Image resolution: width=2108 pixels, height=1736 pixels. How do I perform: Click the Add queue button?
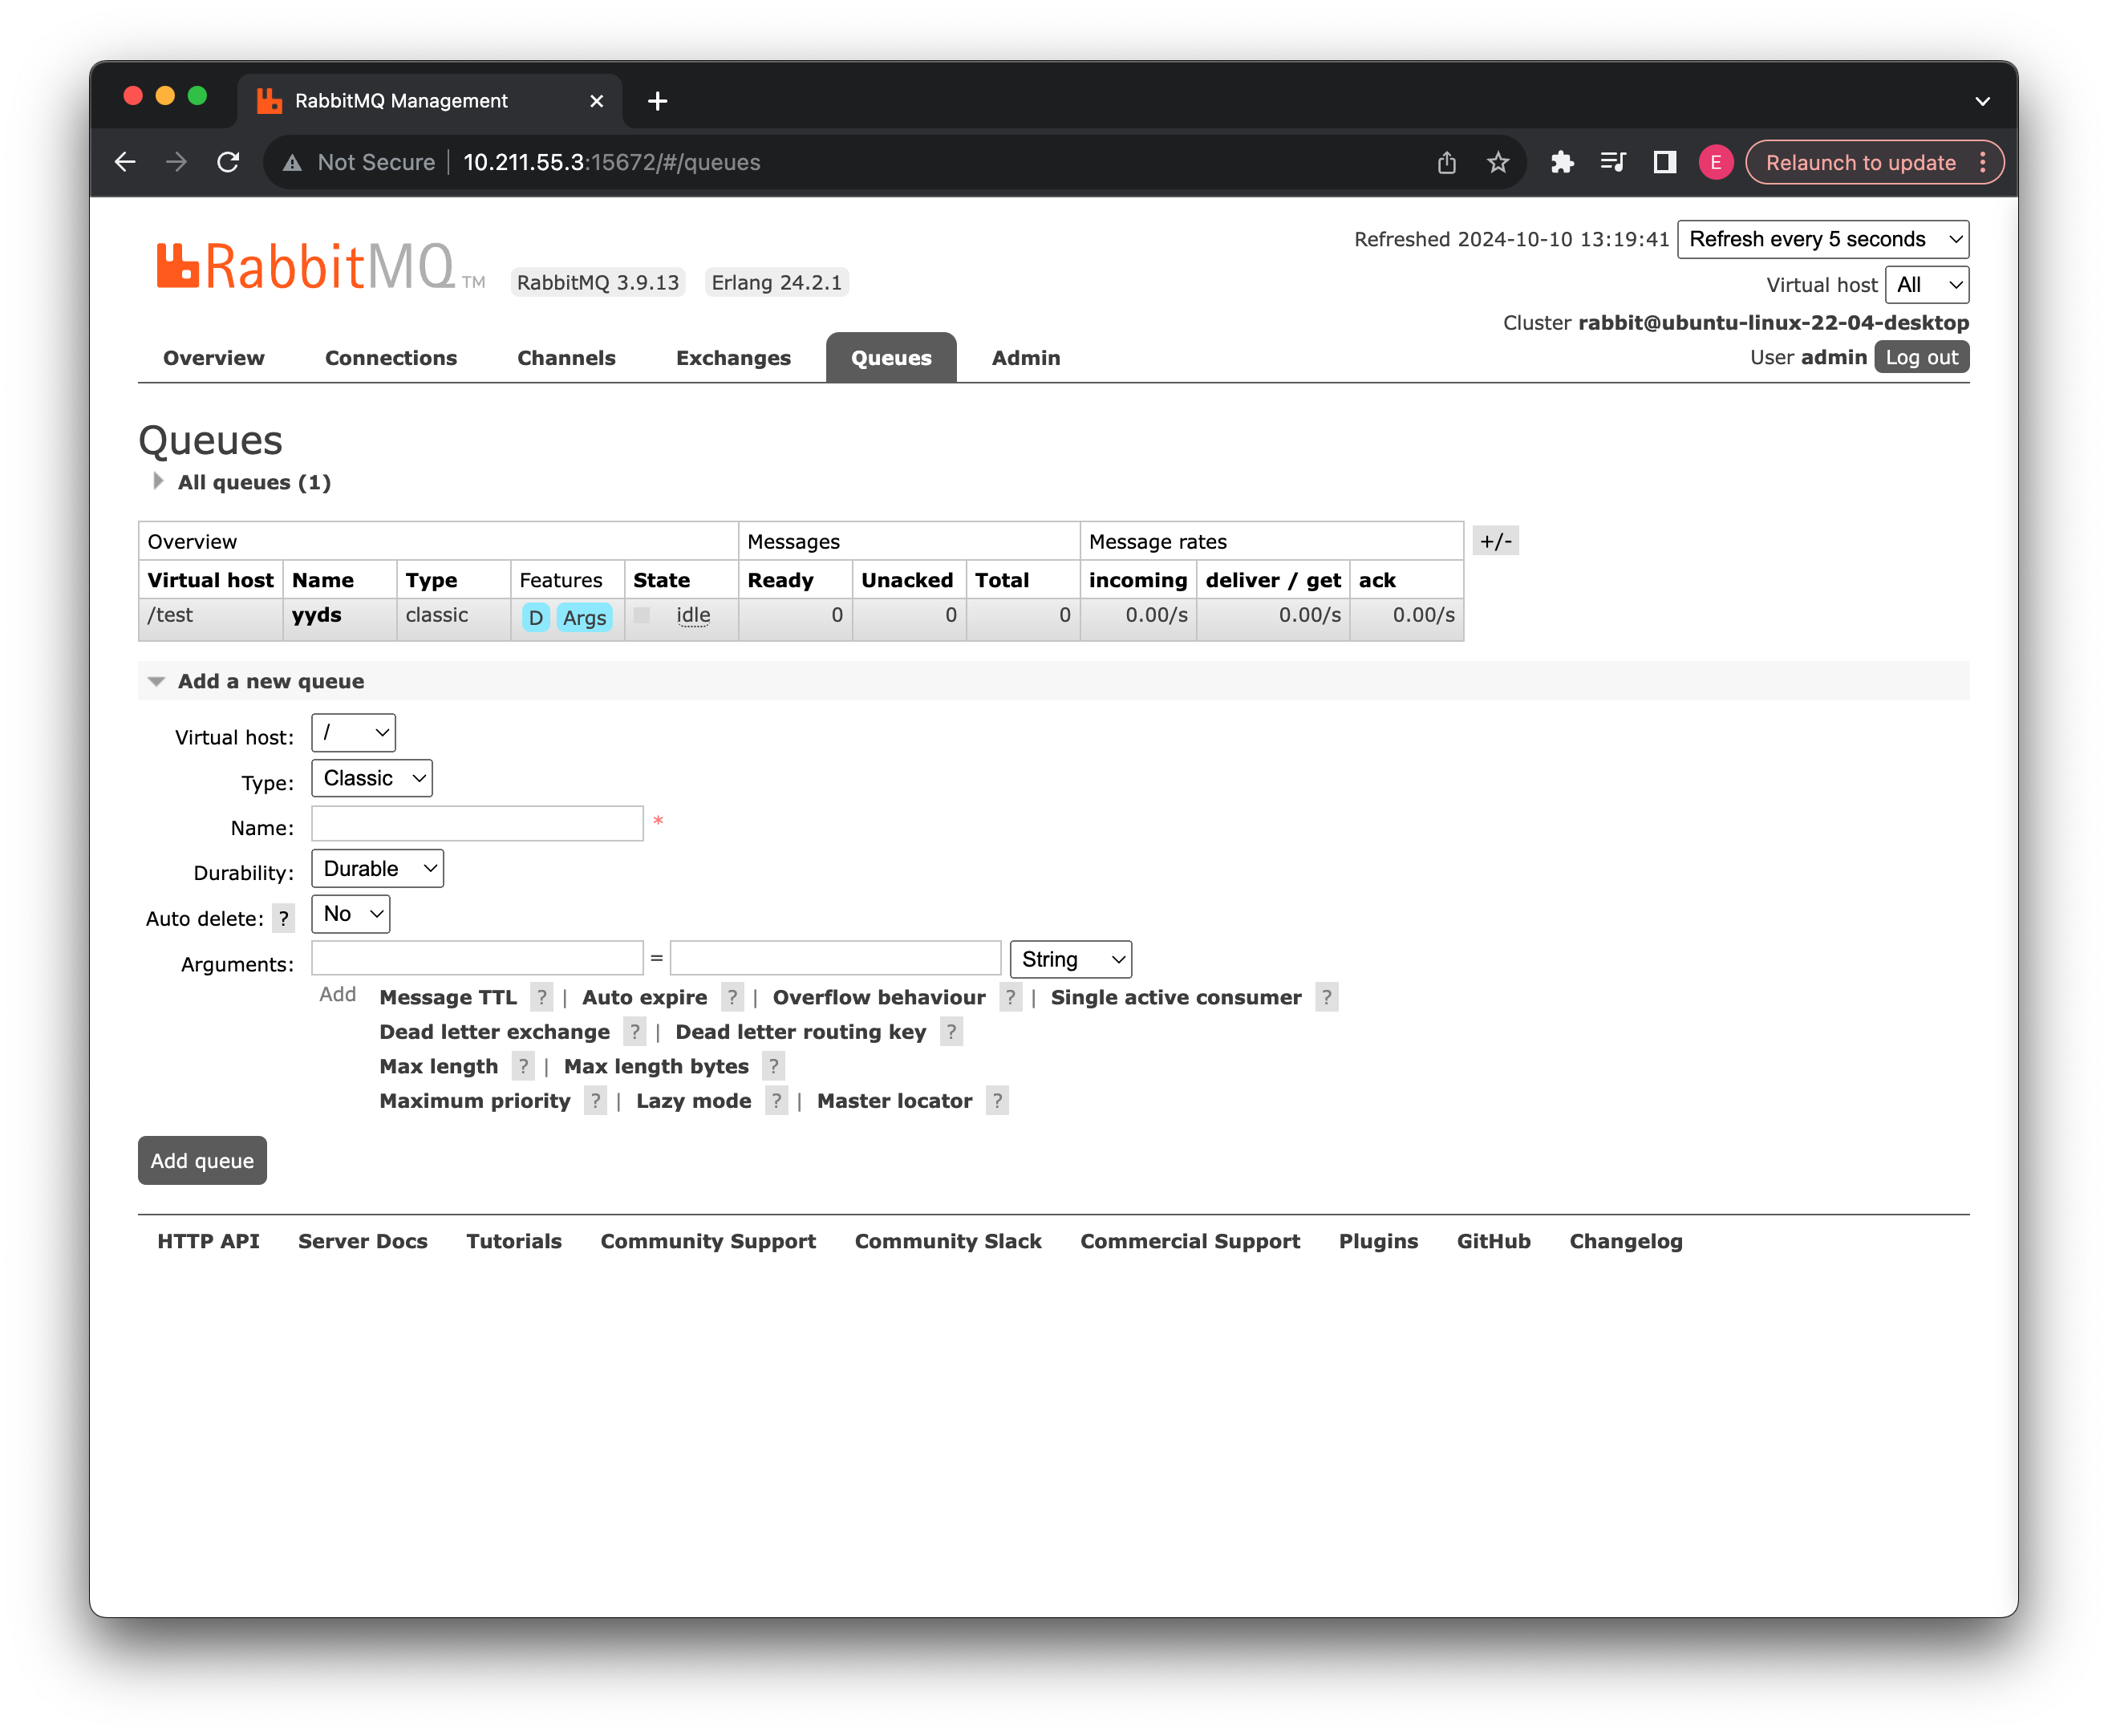point(202,1160)
